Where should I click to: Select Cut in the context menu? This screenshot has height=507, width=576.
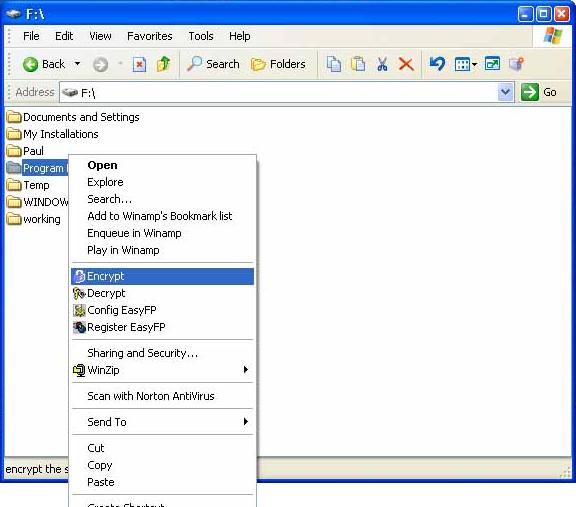pyautogui.click(x=162, y=448)
